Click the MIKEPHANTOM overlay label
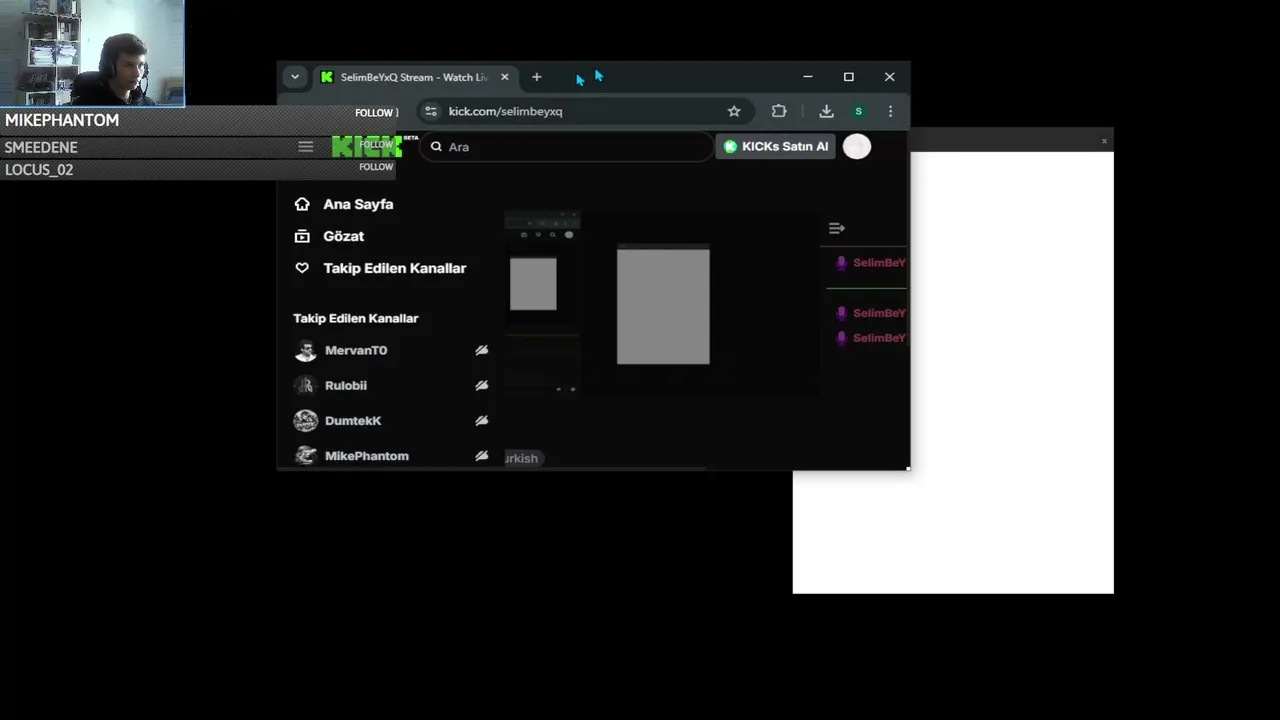The width and height of the screenshot is (1280, 720). pyautogui.click(x=62, y=120)
